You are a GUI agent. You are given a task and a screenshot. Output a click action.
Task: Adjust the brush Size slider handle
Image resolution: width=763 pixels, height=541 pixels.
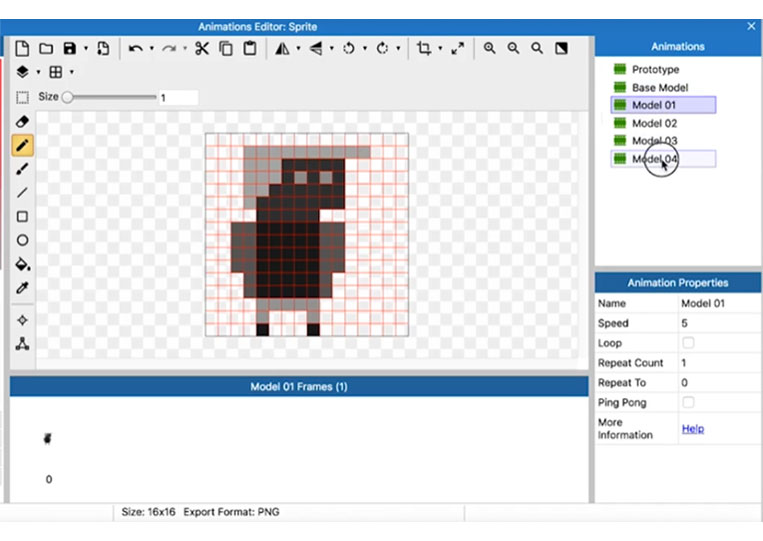[68, 97]
